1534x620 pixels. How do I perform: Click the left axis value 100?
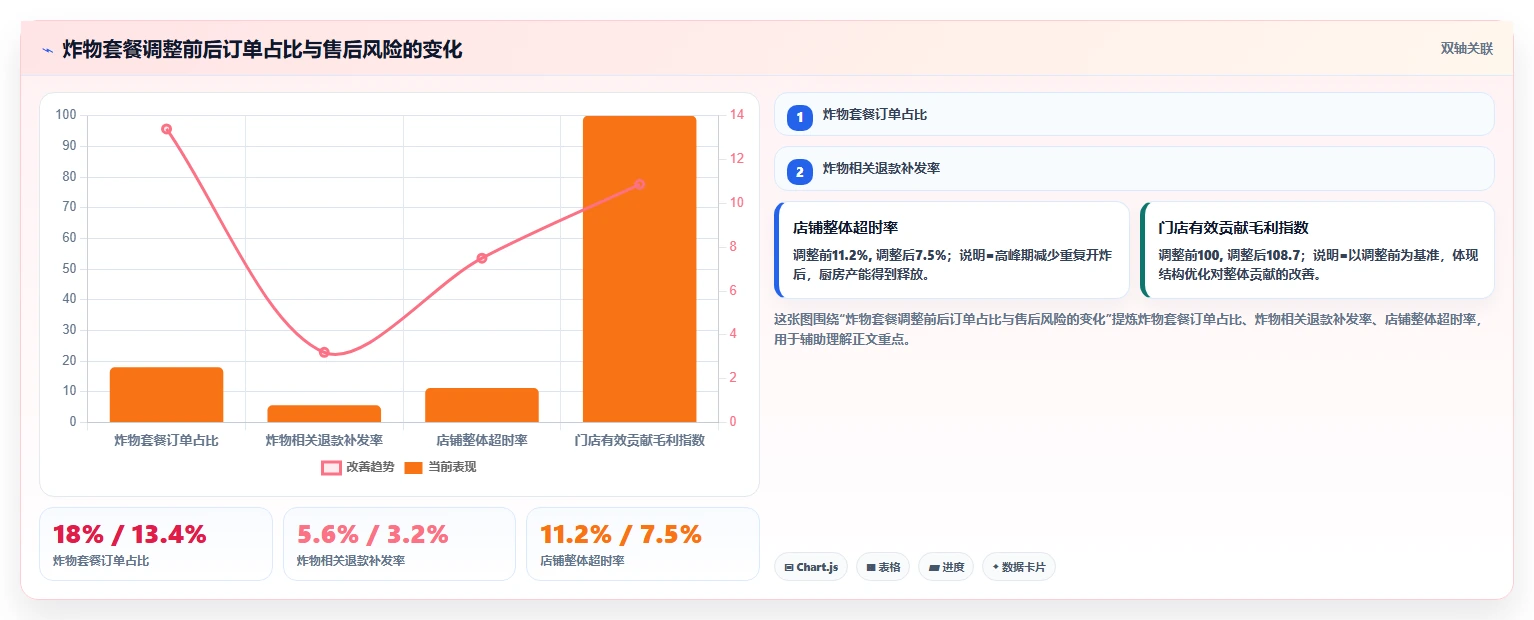click(x=67, y=115)
